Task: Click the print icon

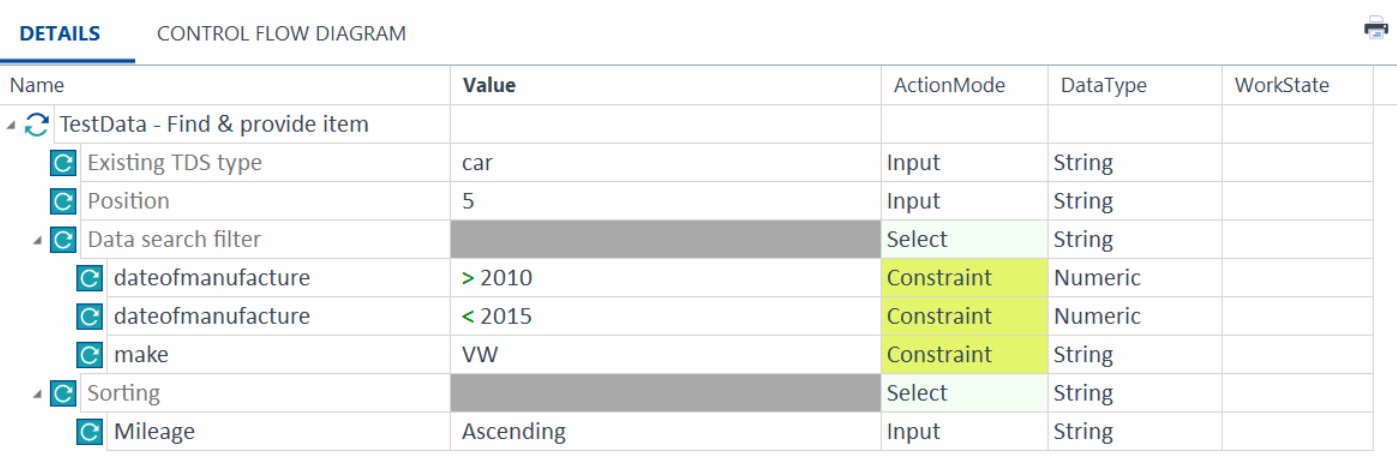Action: point(1376,28)
